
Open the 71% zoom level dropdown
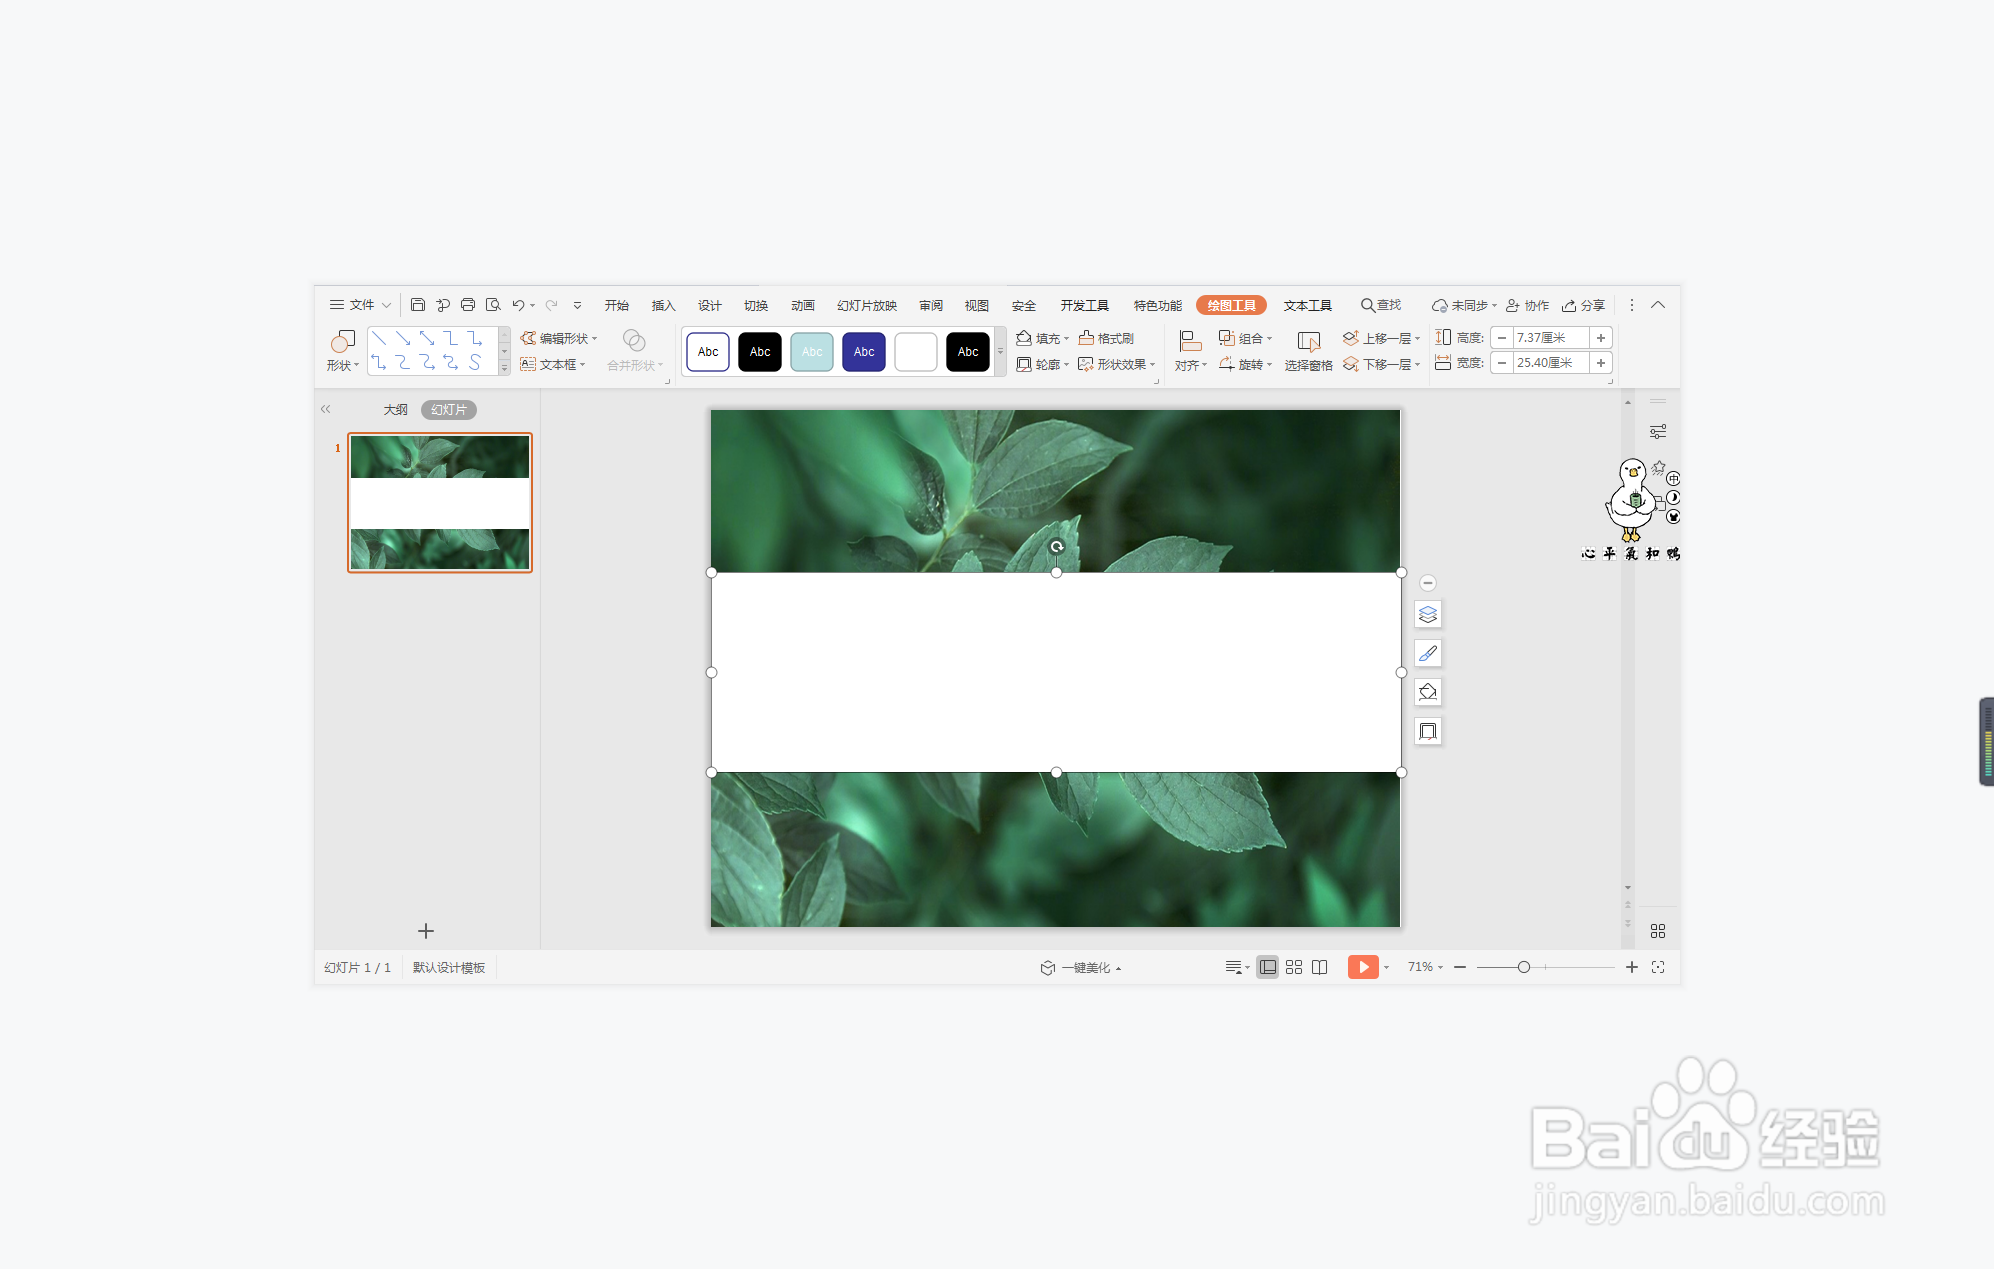click(x=1426, y=967)
